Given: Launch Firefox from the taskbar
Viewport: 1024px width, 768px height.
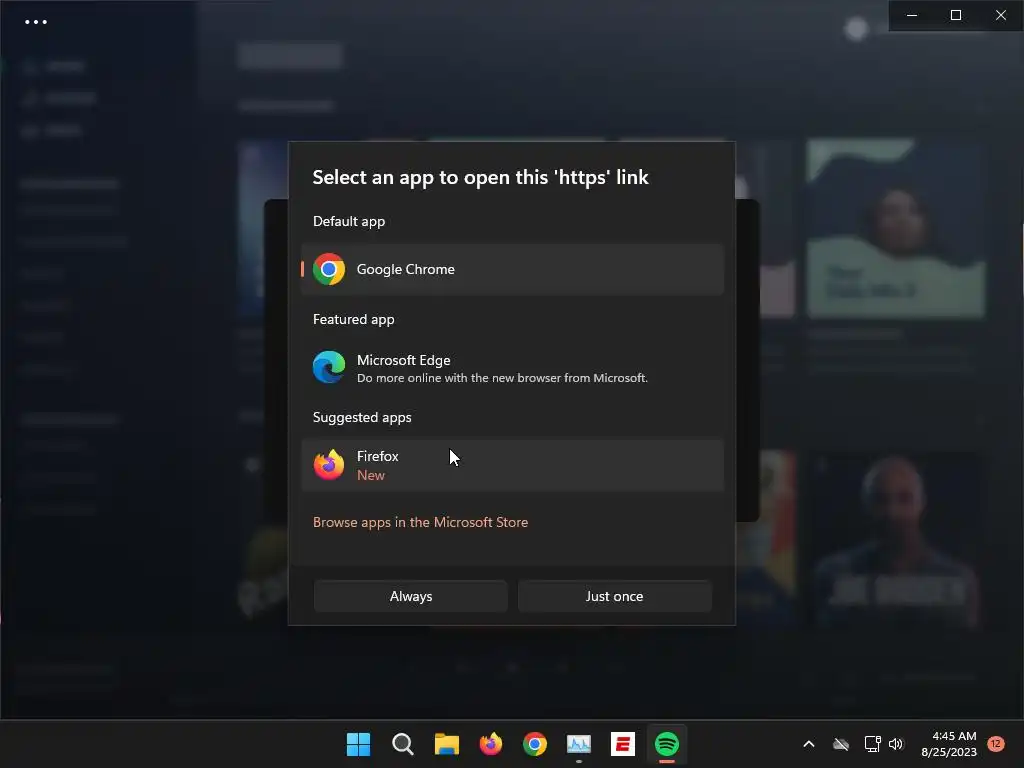Looking at the screenshot, I should [490, 744].
